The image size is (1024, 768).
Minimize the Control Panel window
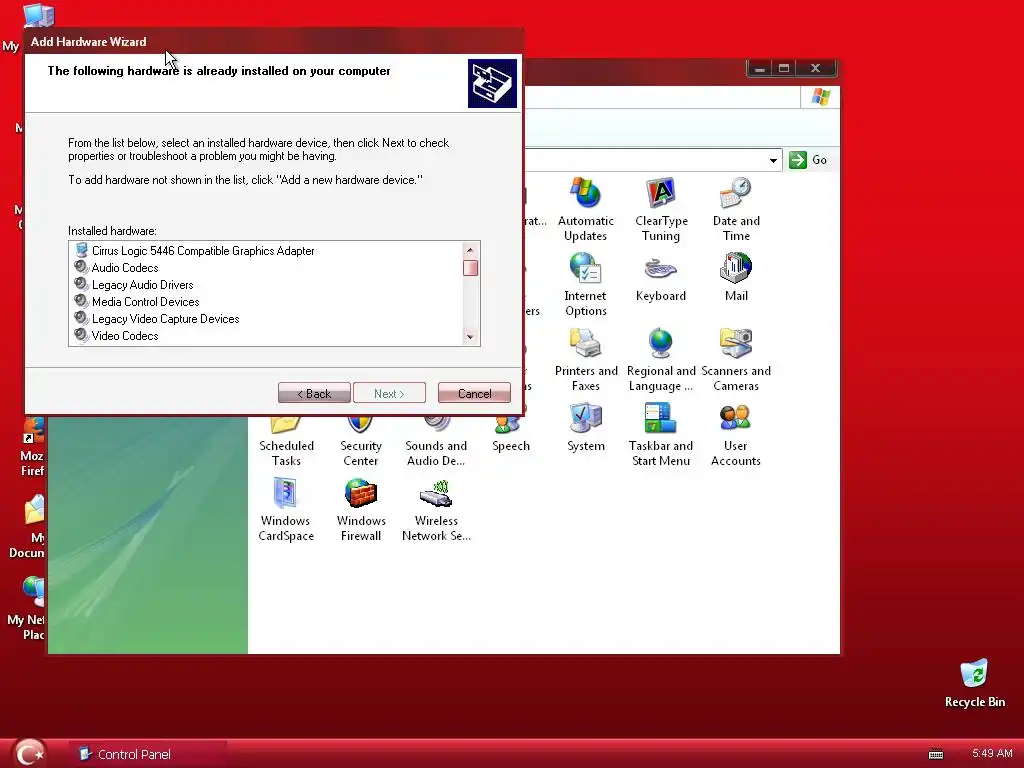pos(760,68)
